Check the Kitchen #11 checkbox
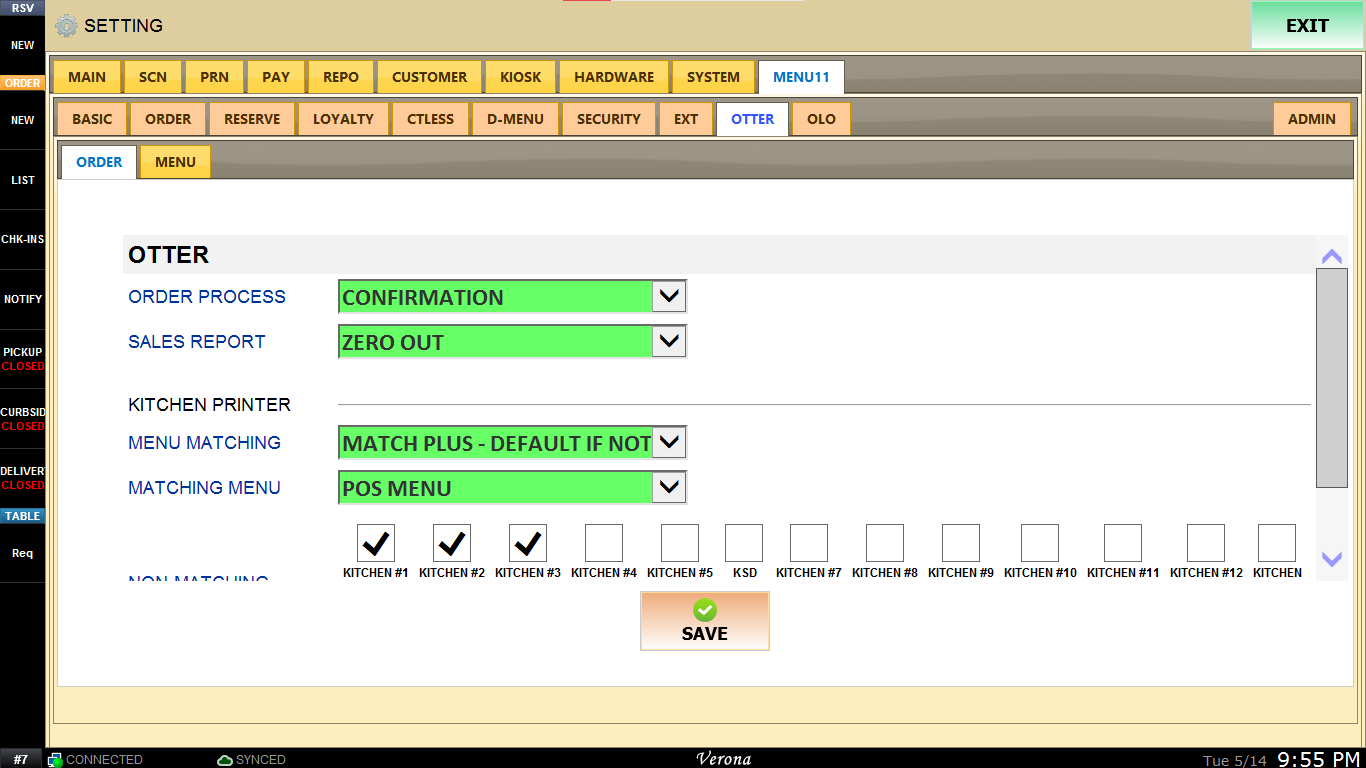The height and width of the screenshot is (768, 1366). 1123,543
